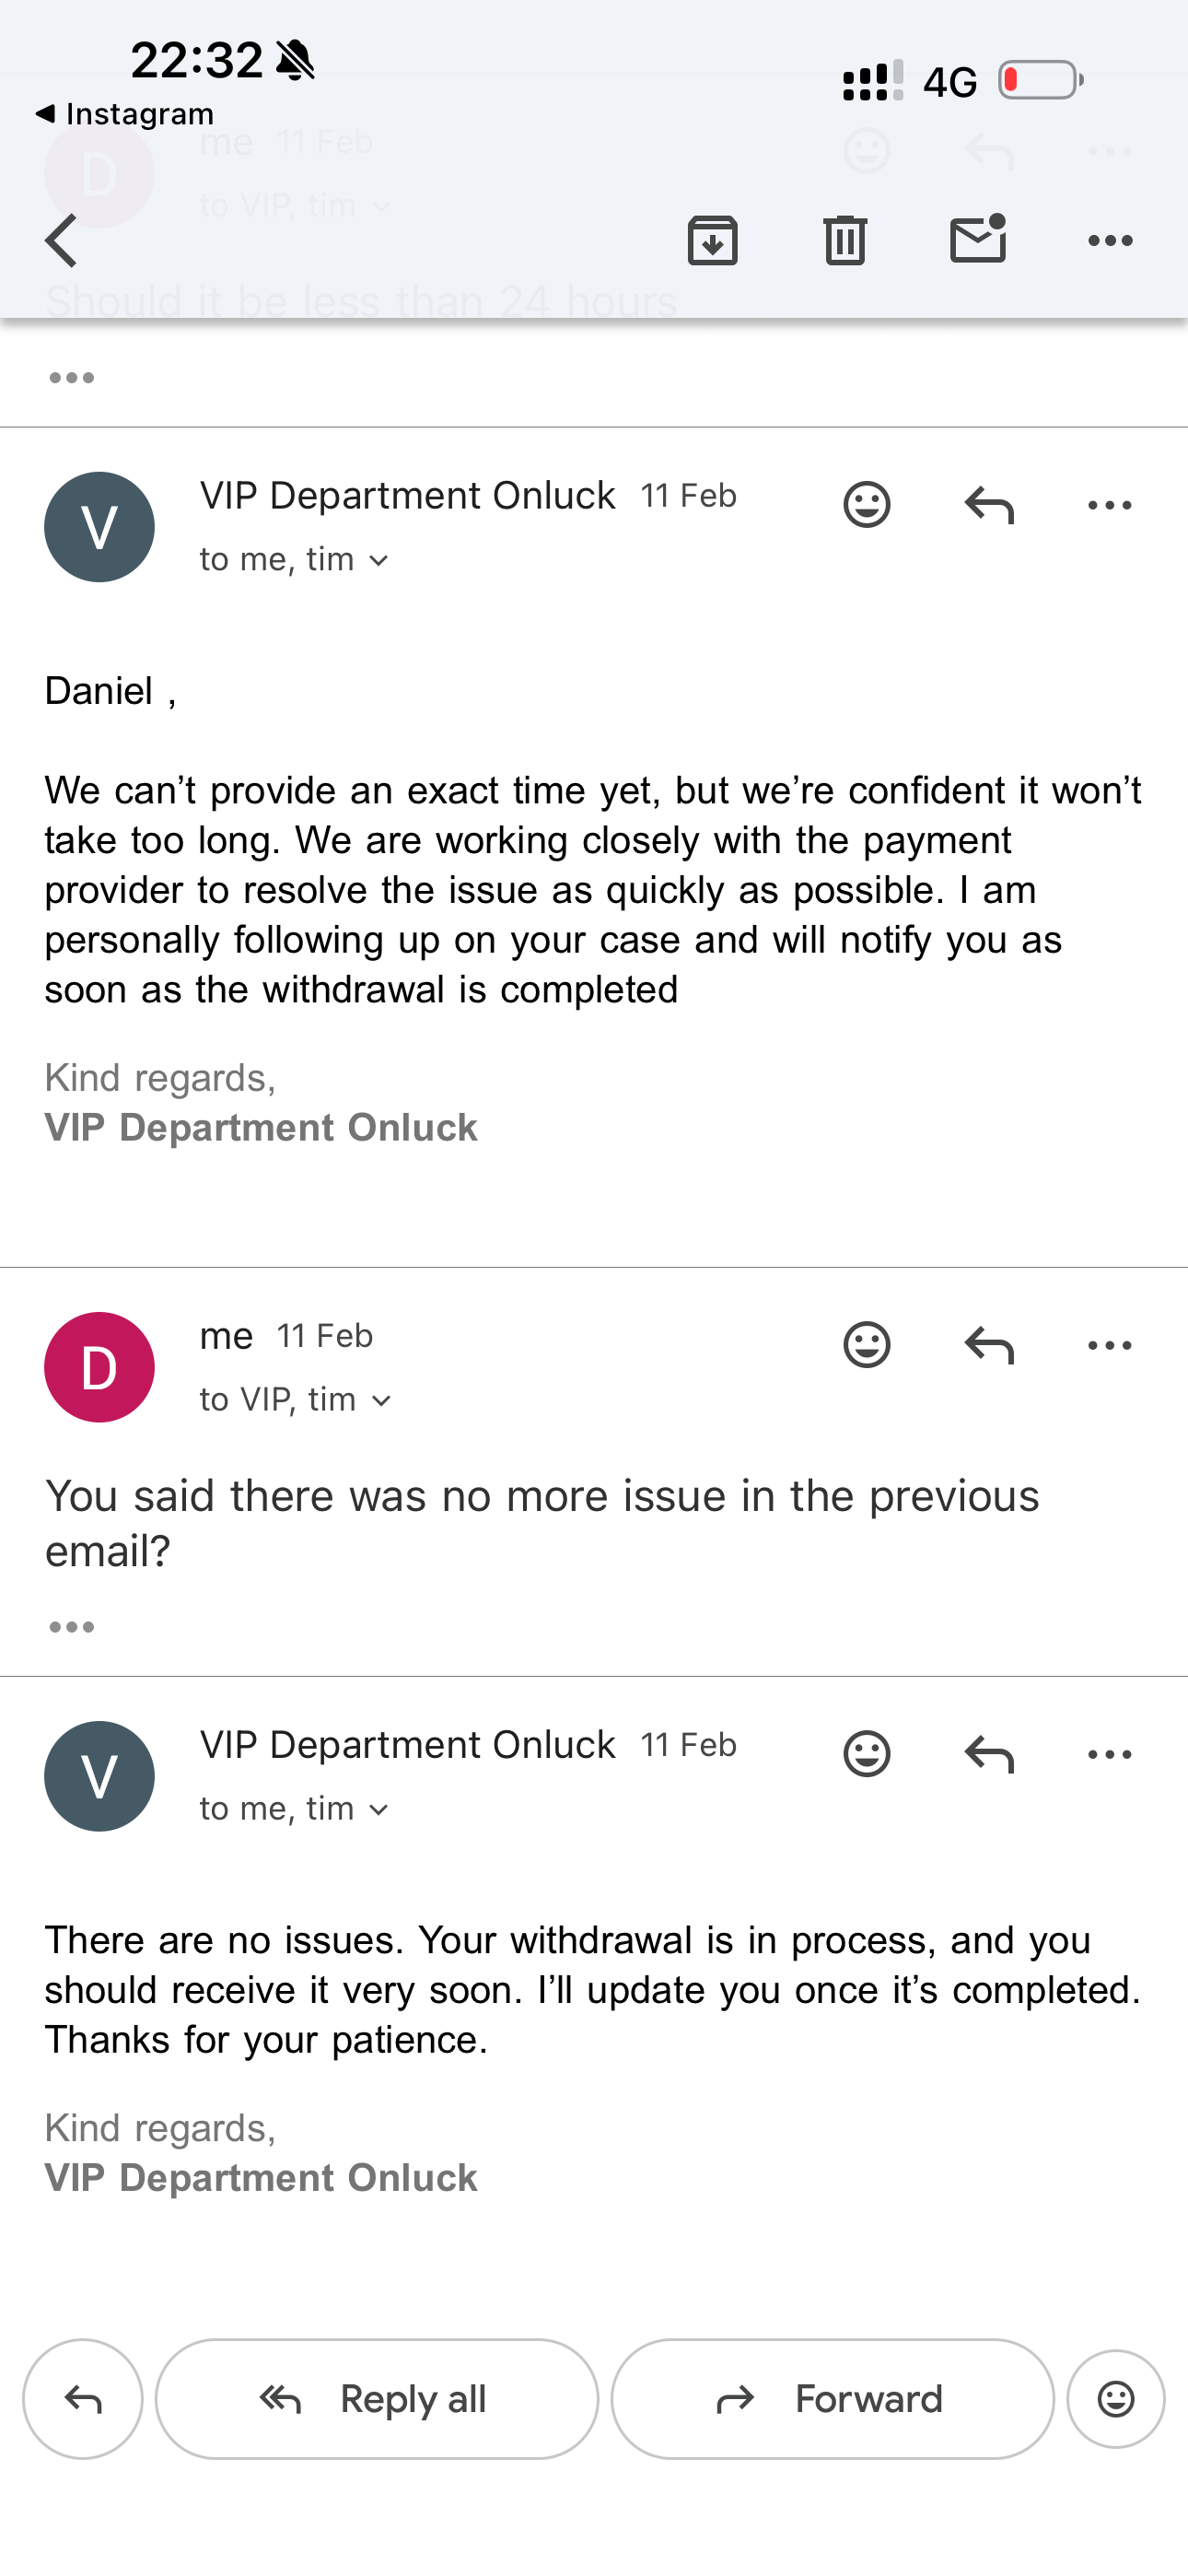Tap the bottom-left reply arrow button

click(x=83, y=2399)
